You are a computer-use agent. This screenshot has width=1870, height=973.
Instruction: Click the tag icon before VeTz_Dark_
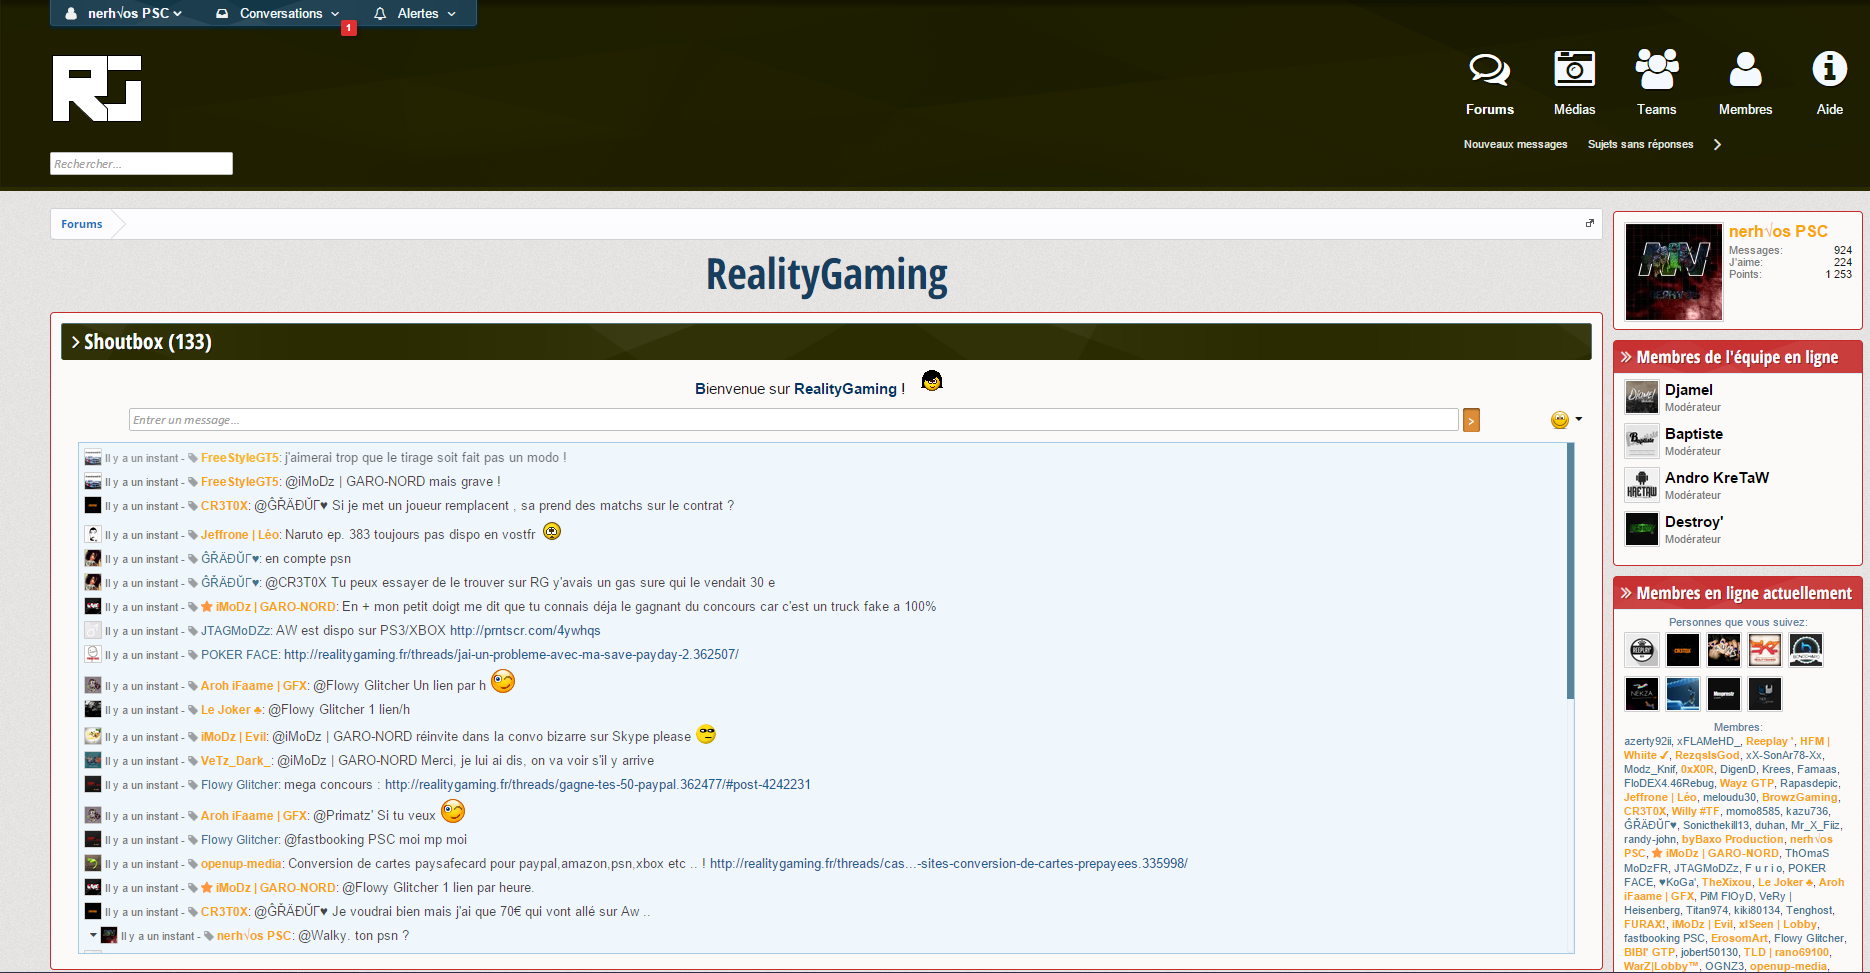[x=193, y=761]
